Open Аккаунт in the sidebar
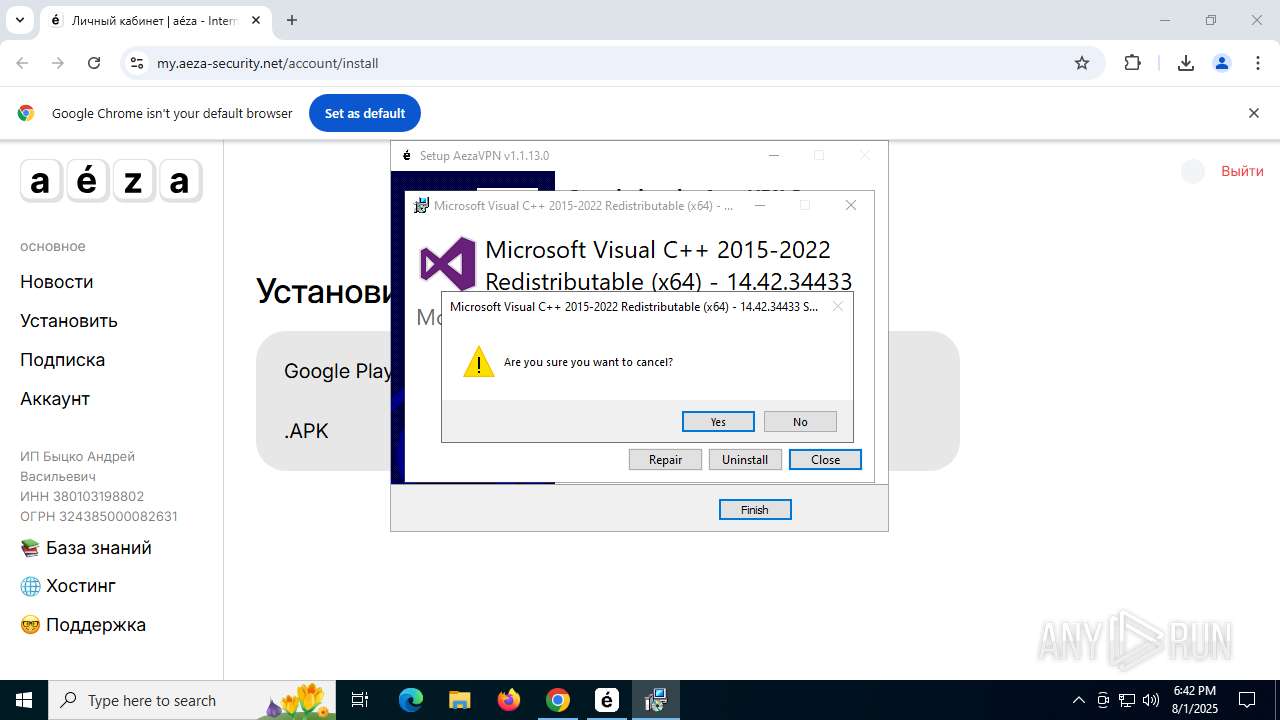Screen dimensions: 1280x720 pos(55,399)
